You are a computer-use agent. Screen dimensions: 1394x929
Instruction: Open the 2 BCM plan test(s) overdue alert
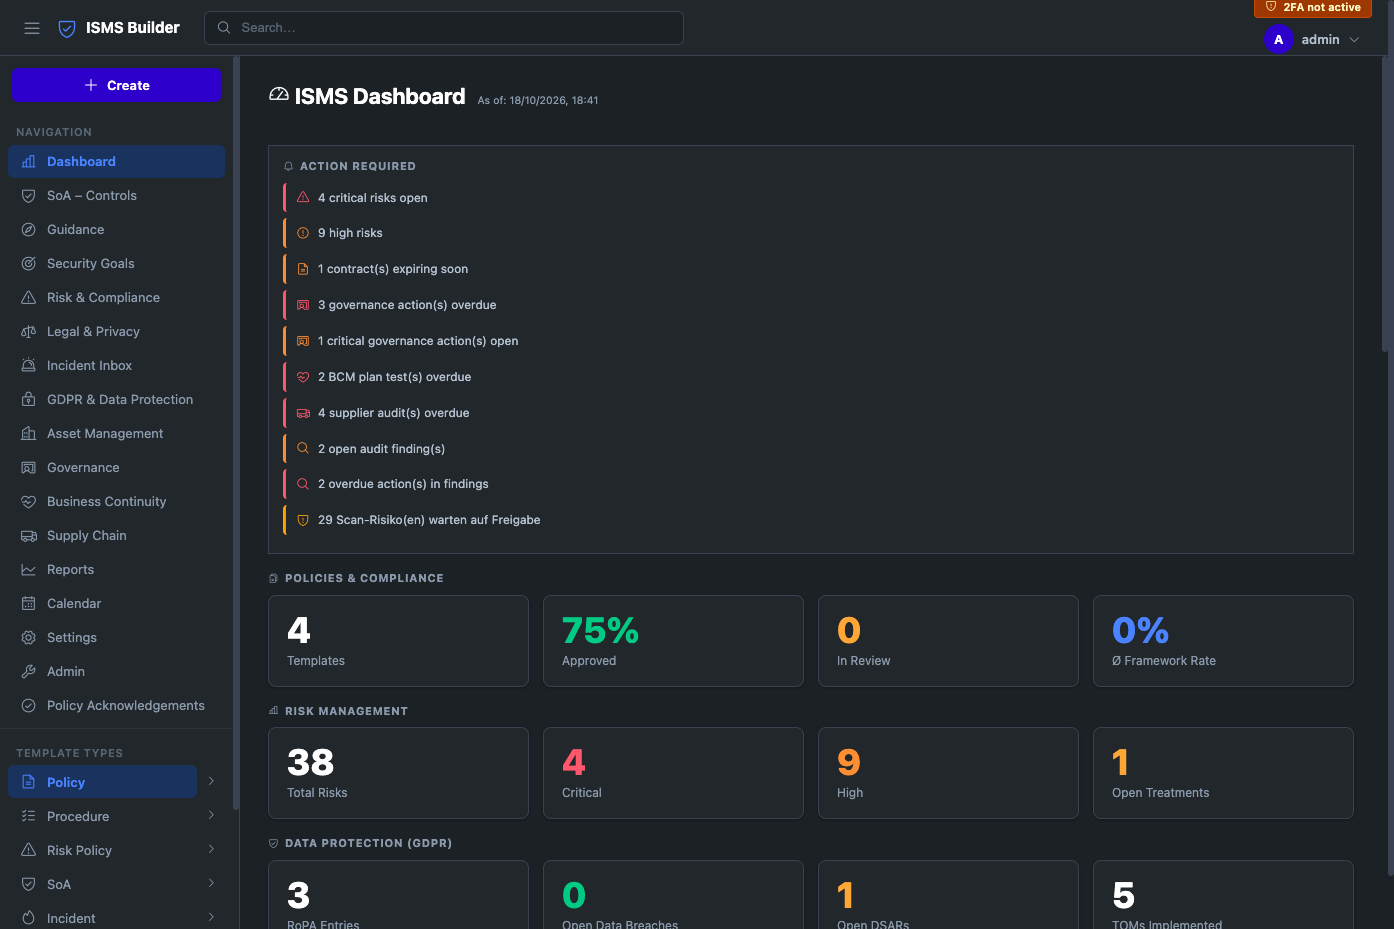811,377
